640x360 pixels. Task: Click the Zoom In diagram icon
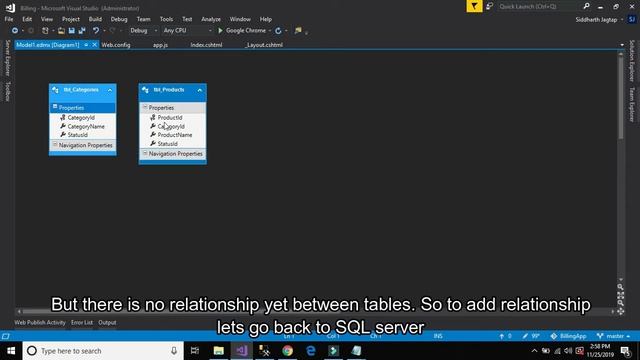coord(620,287)
